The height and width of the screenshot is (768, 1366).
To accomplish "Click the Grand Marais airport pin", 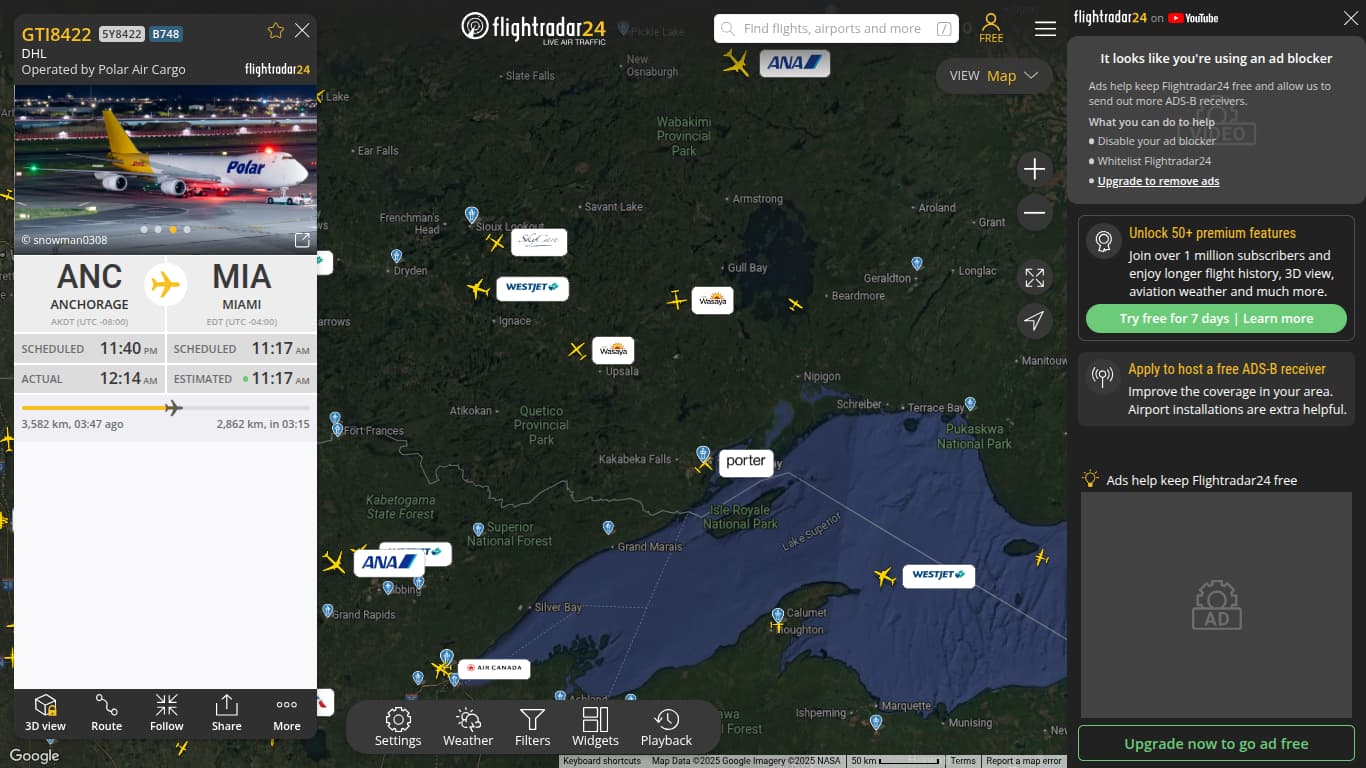I will (608, 527).
